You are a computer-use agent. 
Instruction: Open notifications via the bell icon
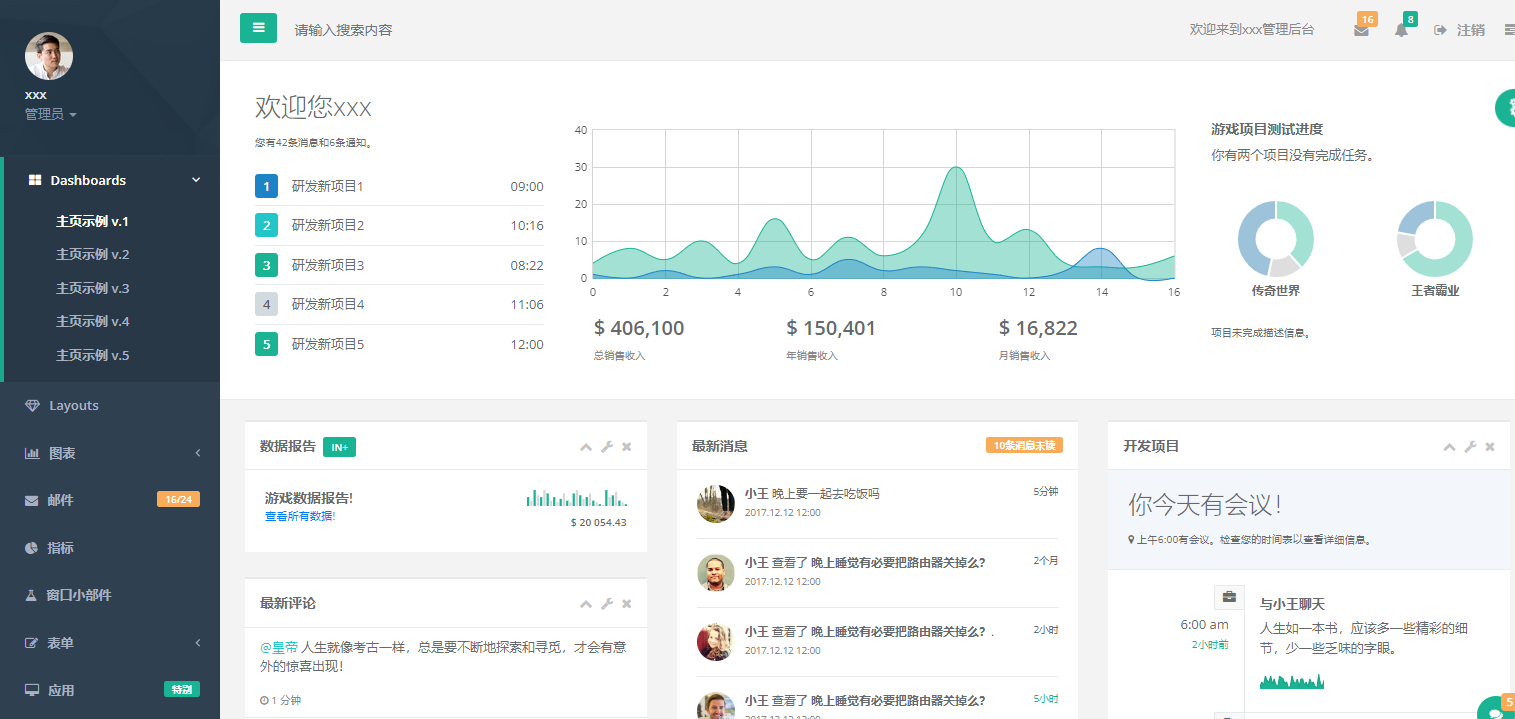[x=1400, y=31]
